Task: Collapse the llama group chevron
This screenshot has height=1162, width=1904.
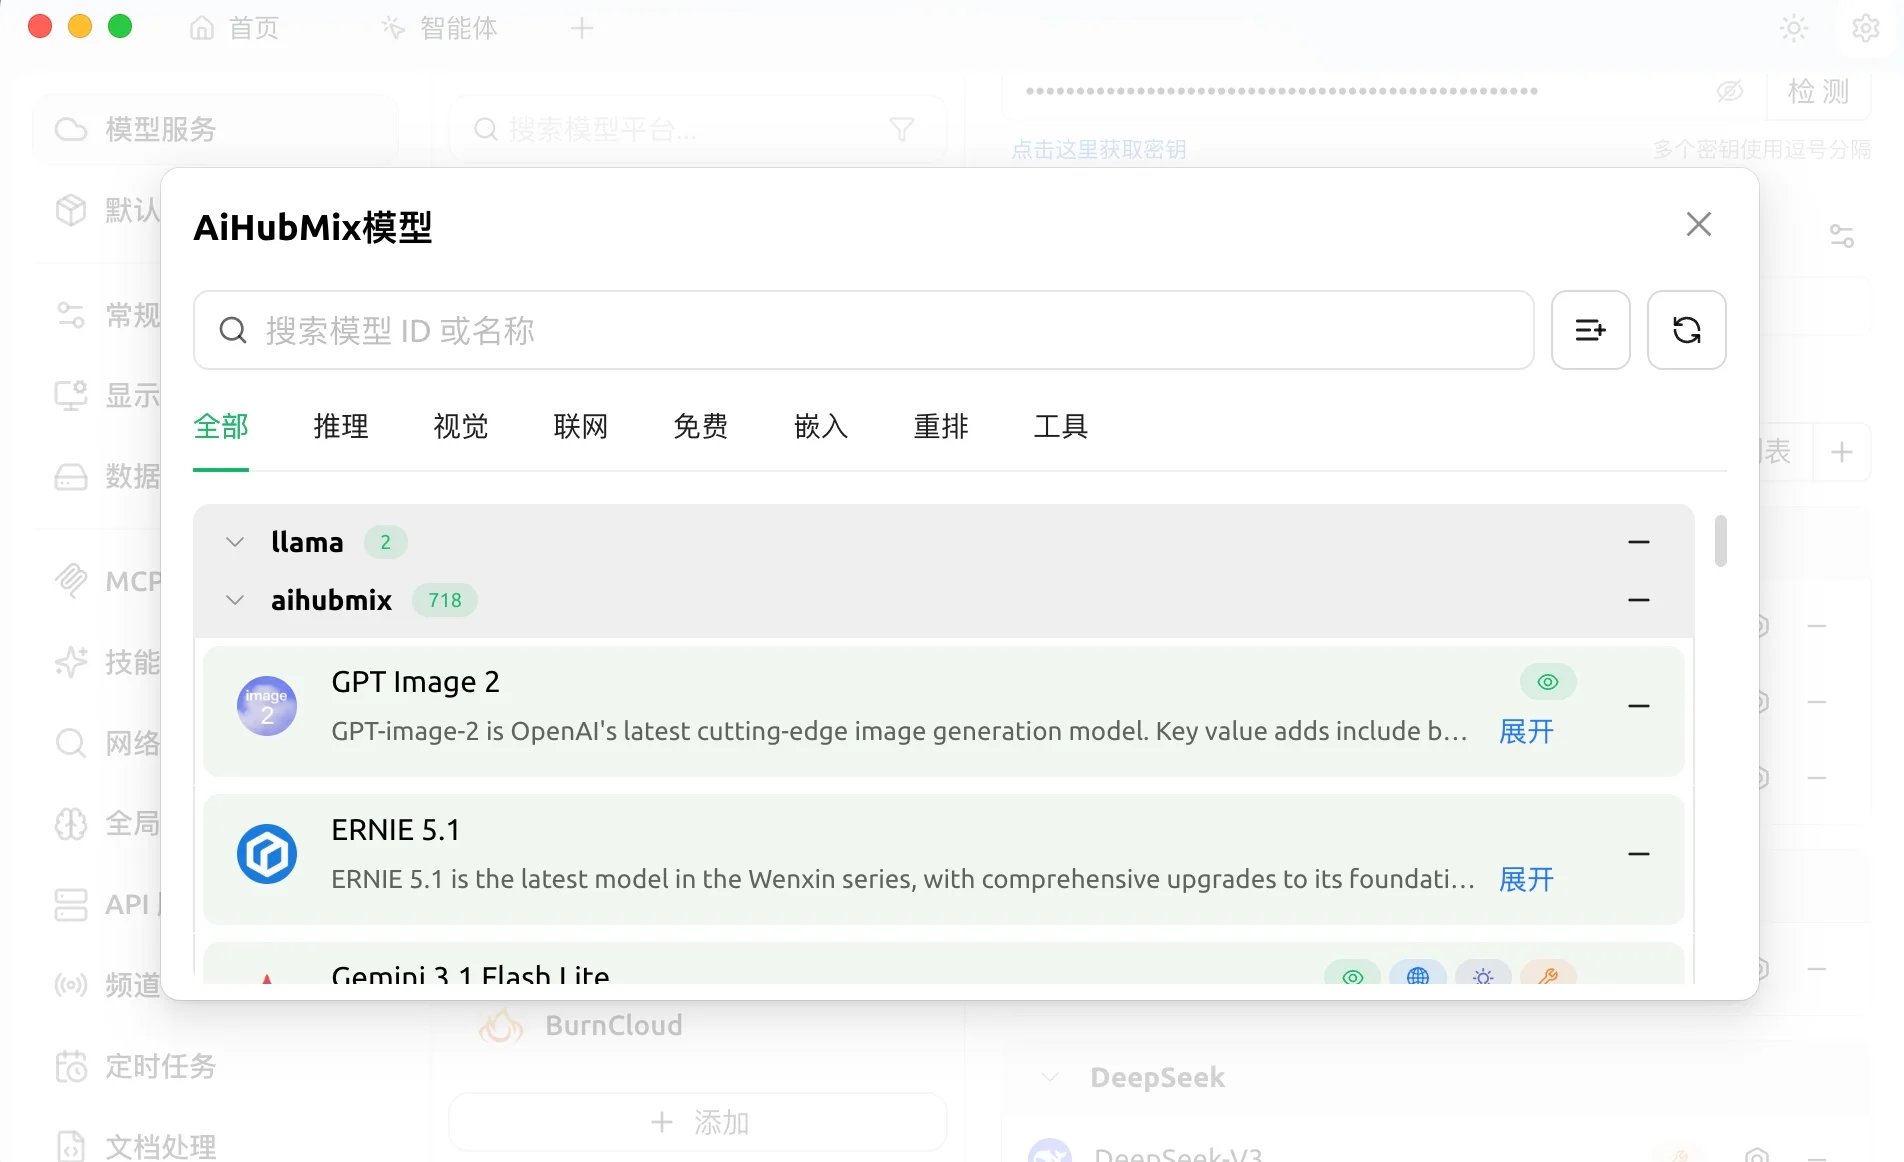Action: coord(235,542)
